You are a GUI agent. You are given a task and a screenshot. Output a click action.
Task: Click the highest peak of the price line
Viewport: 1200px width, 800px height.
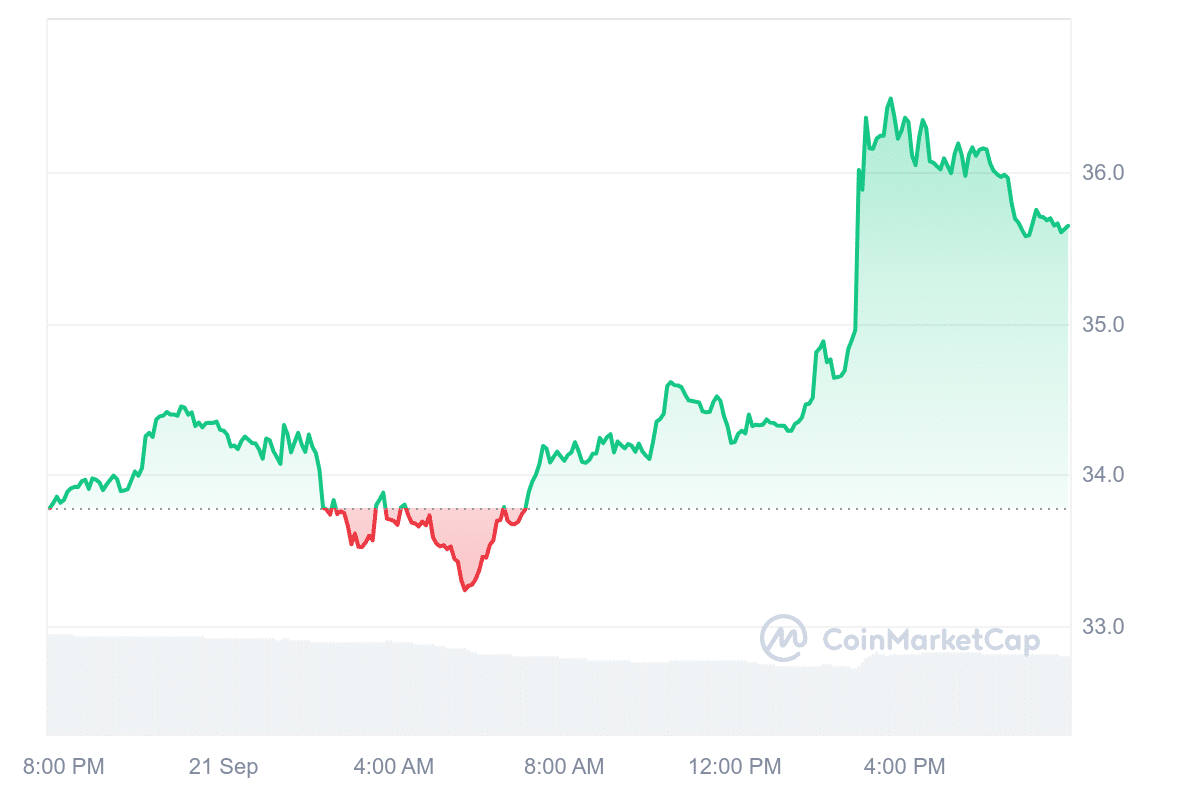tap(890, 99)
